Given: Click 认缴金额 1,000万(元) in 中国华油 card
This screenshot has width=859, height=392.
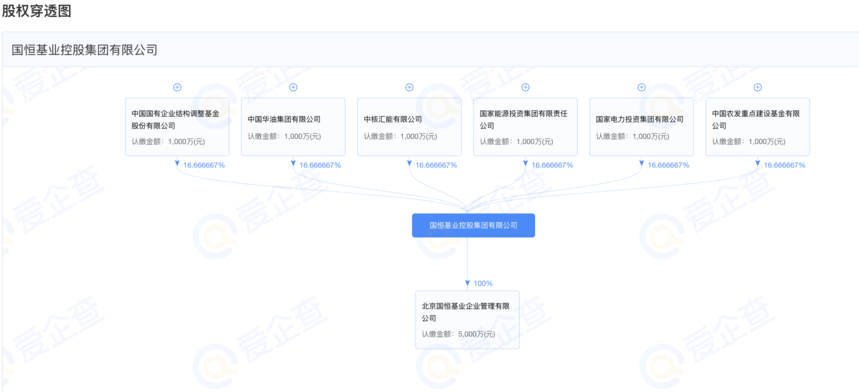Looking at the screenshot, I should (x=284, y=136).
